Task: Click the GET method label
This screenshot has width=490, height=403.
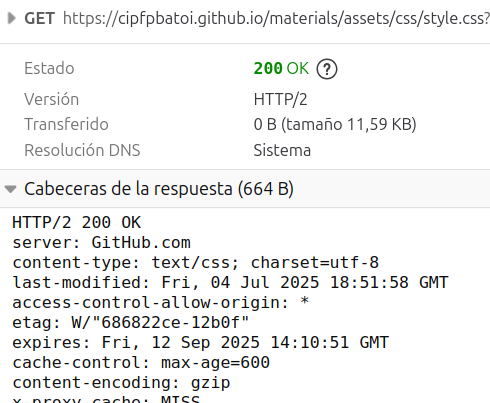Action: [x=39, y=18]
